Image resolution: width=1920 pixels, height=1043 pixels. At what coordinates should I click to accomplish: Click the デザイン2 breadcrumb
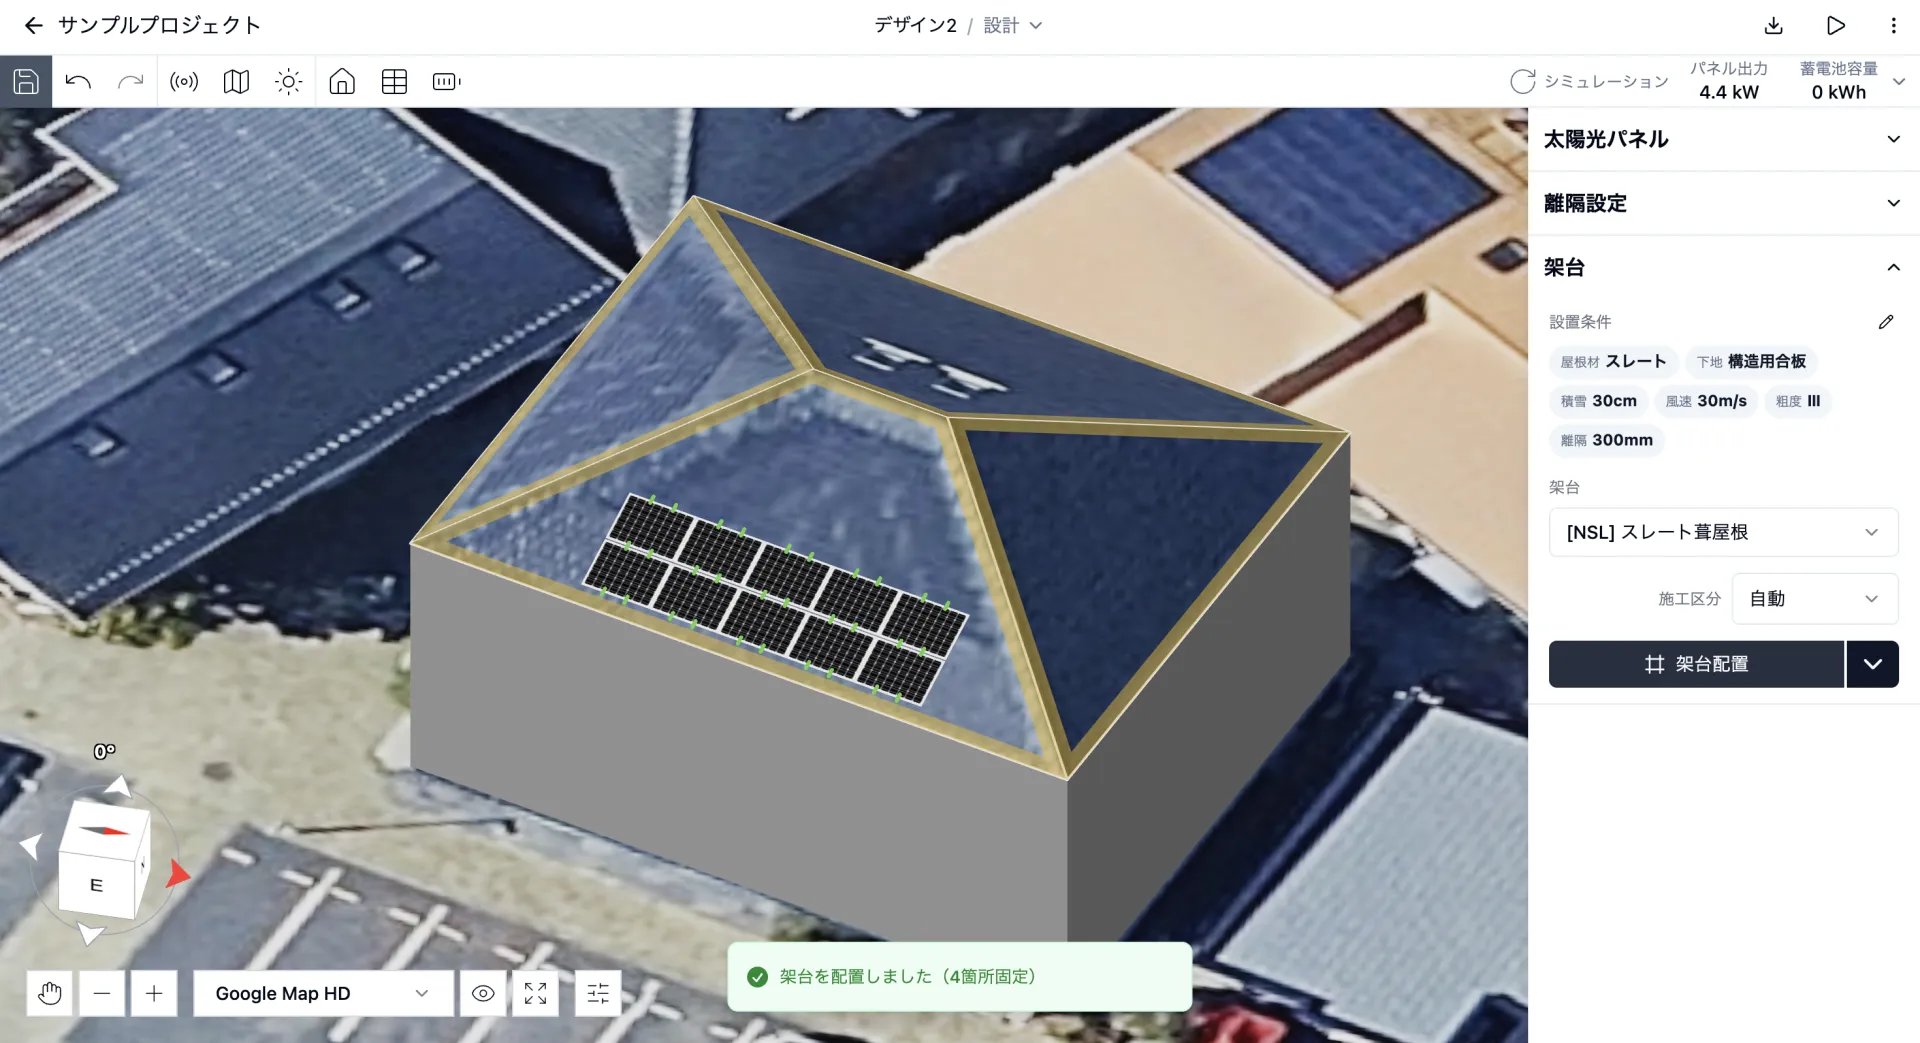tap(915, 25)
